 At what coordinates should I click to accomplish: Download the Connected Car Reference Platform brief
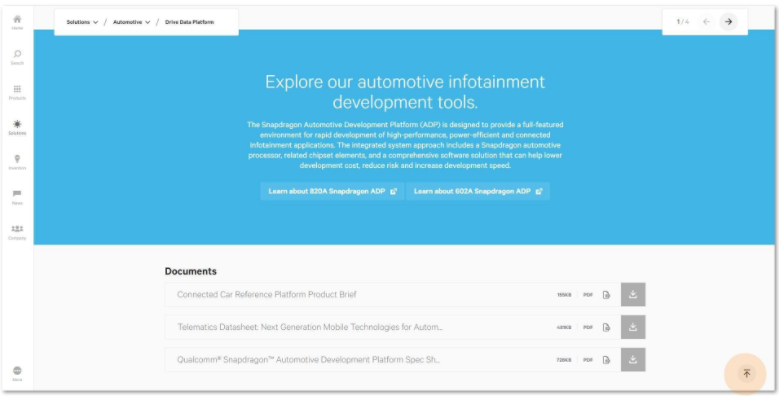[x=633, y=295]
